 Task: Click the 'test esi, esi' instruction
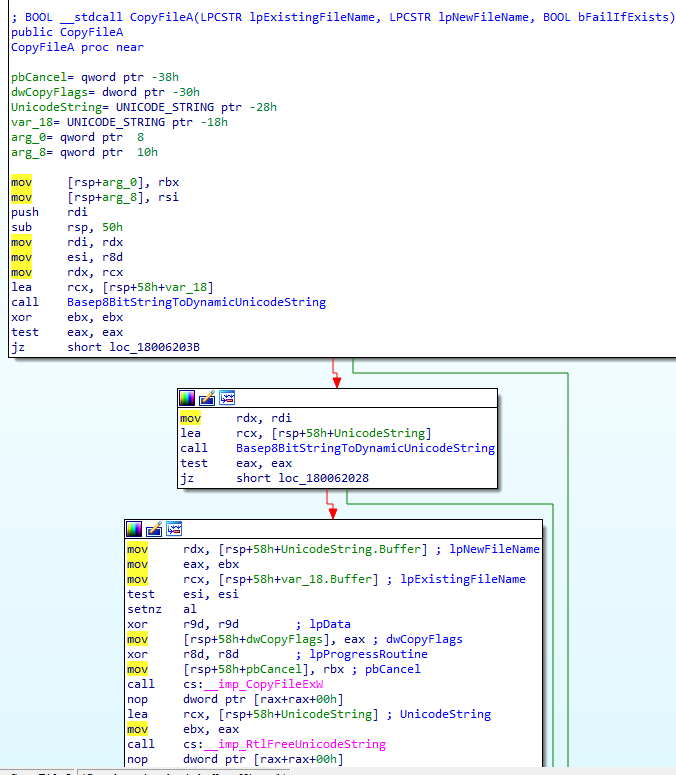pos(183,594)
